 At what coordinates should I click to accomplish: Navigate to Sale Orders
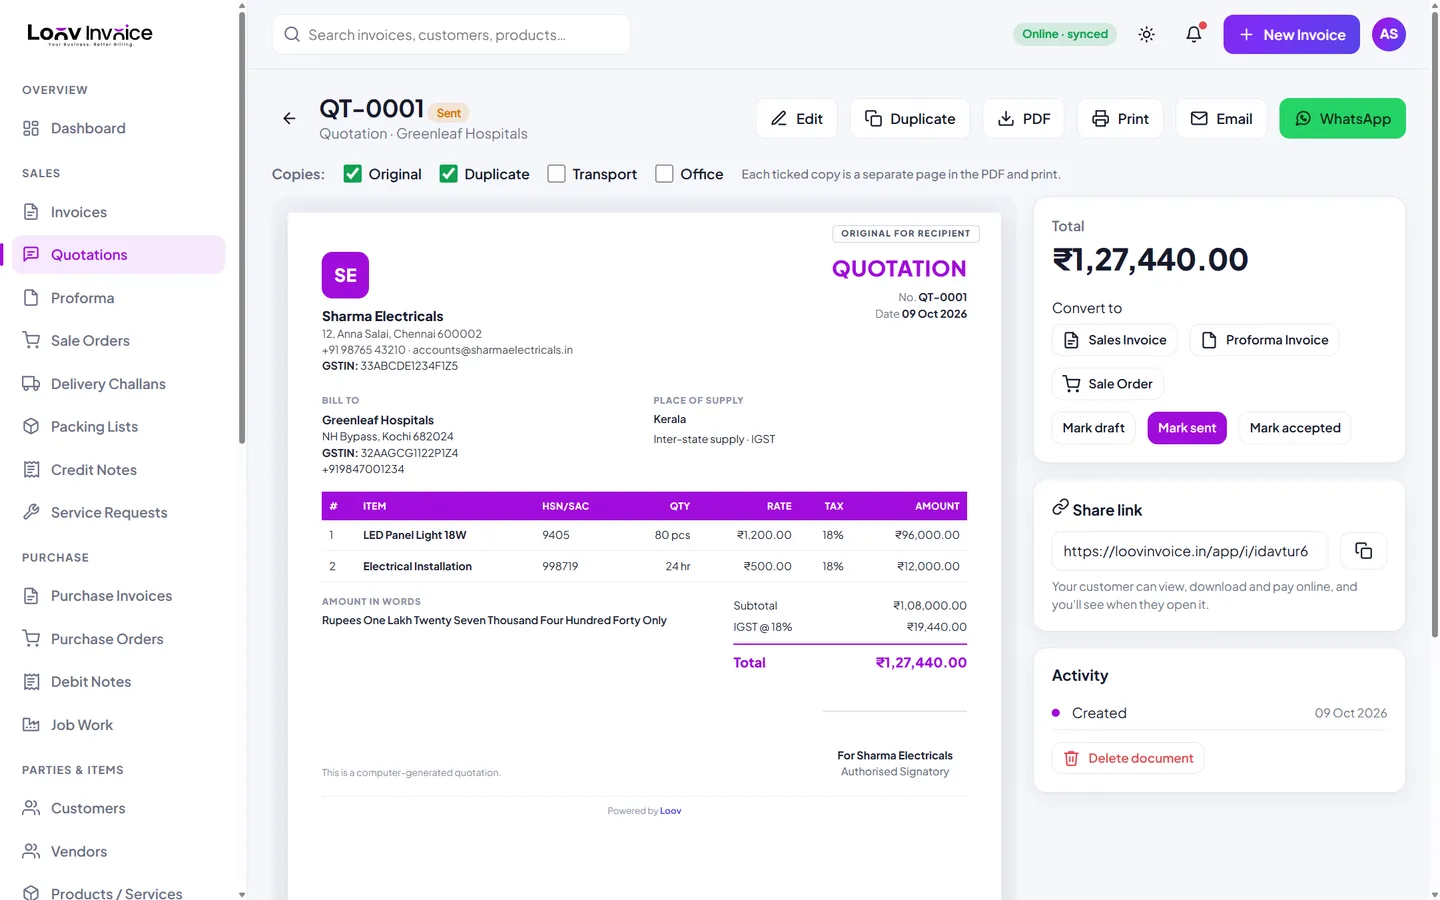118,341
